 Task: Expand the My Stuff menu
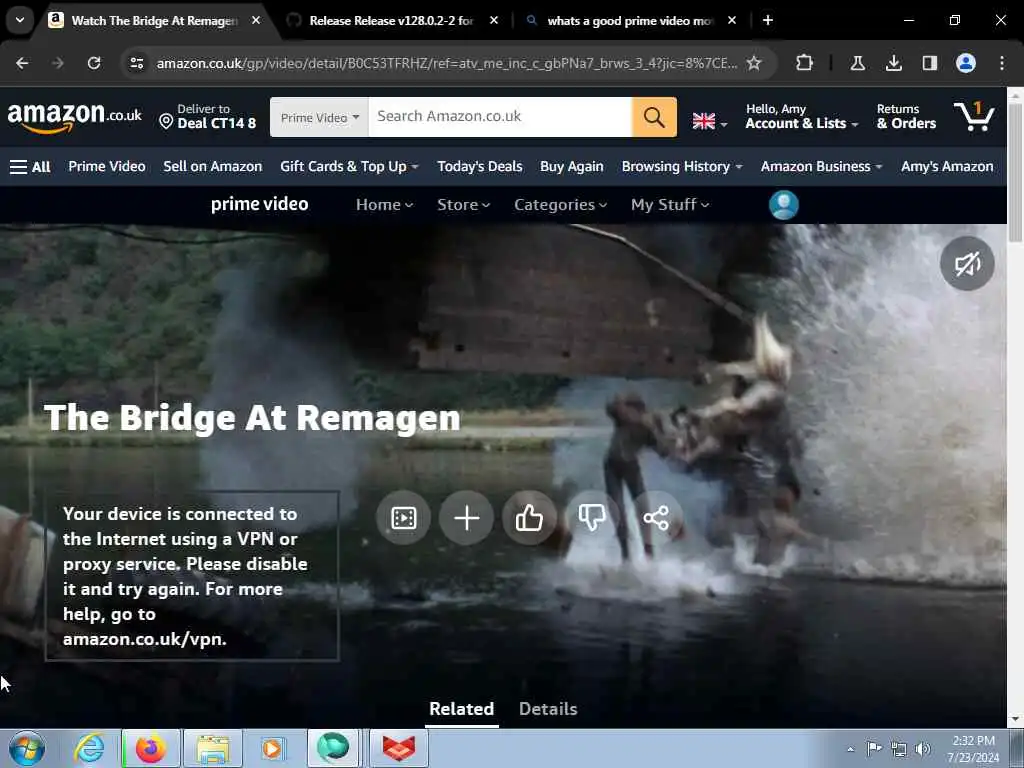[669, 205]
